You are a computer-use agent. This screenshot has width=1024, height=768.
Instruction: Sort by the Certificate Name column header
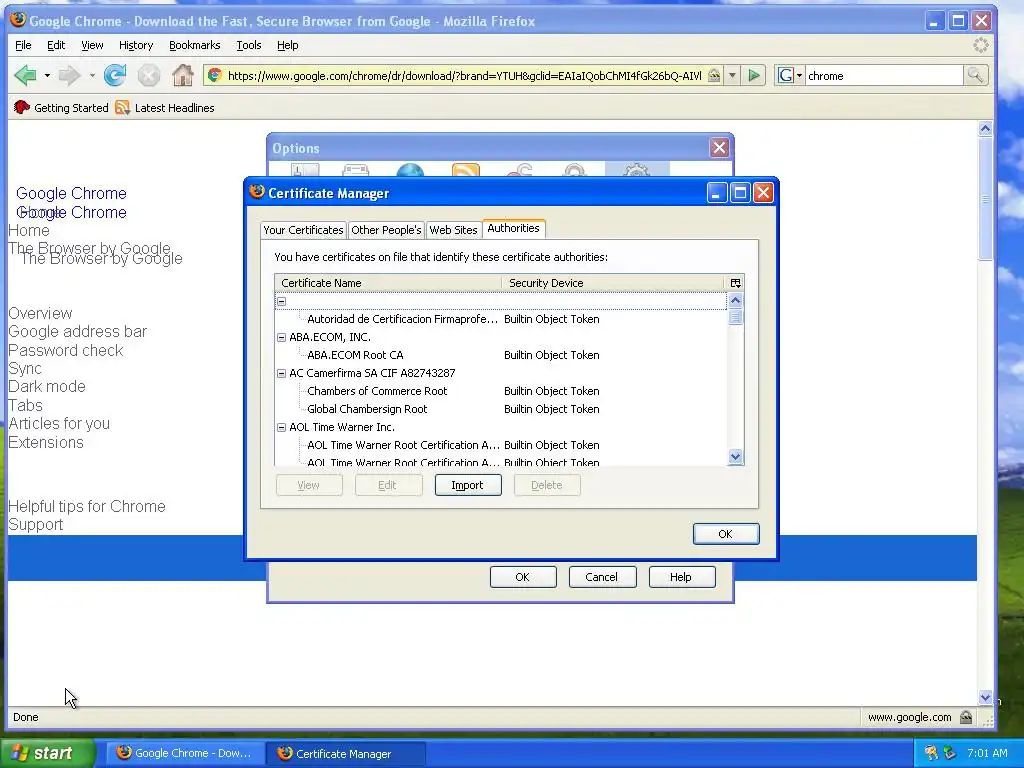pos(388,283)
